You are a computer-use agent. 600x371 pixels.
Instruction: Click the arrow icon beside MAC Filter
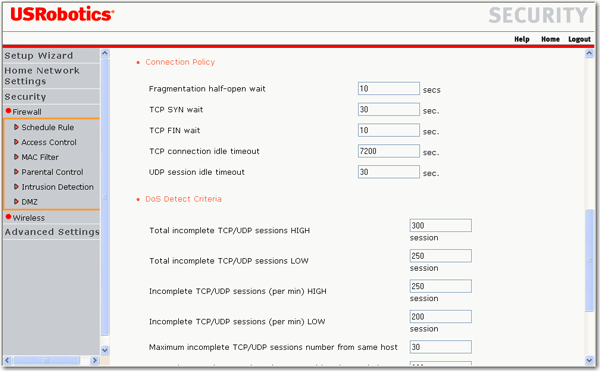point(16,157)
